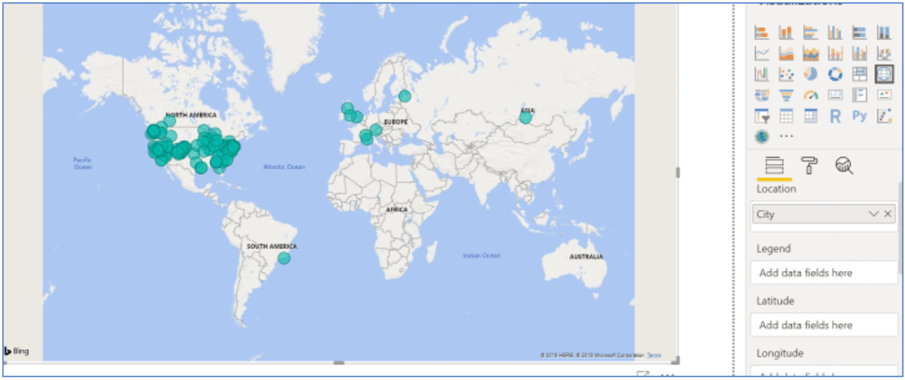This screenshot has width=905, height=380.
Task: Select the Gauge visual
Action: (811, 95)
